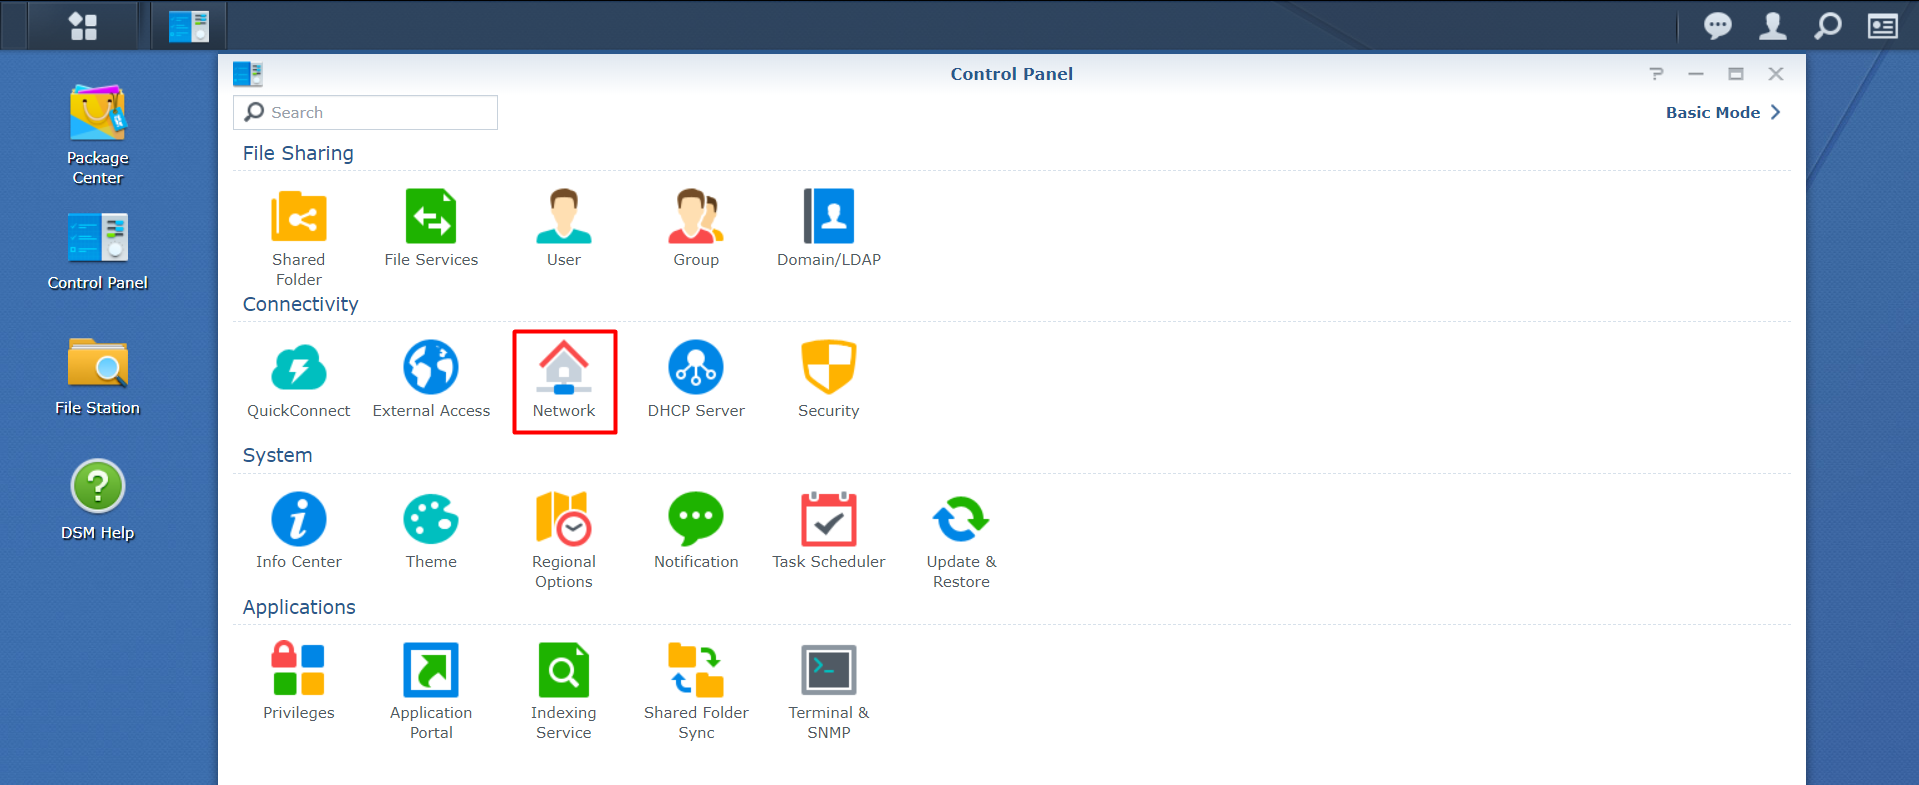The height and width of the screenshot is (785, 1919).
Task: Launch Package Center from desktop
Action: (x=98, y=135)
